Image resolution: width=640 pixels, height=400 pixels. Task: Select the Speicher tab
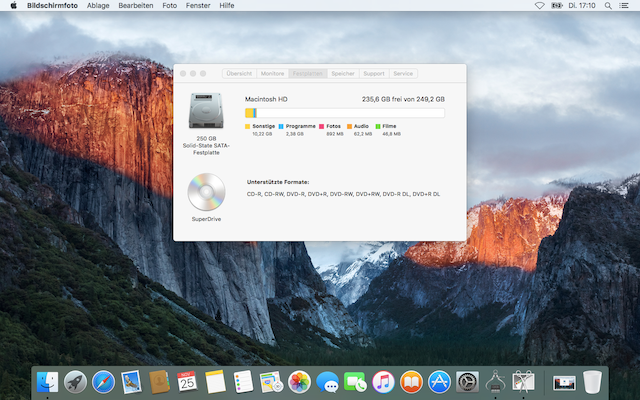click(343, 73)
